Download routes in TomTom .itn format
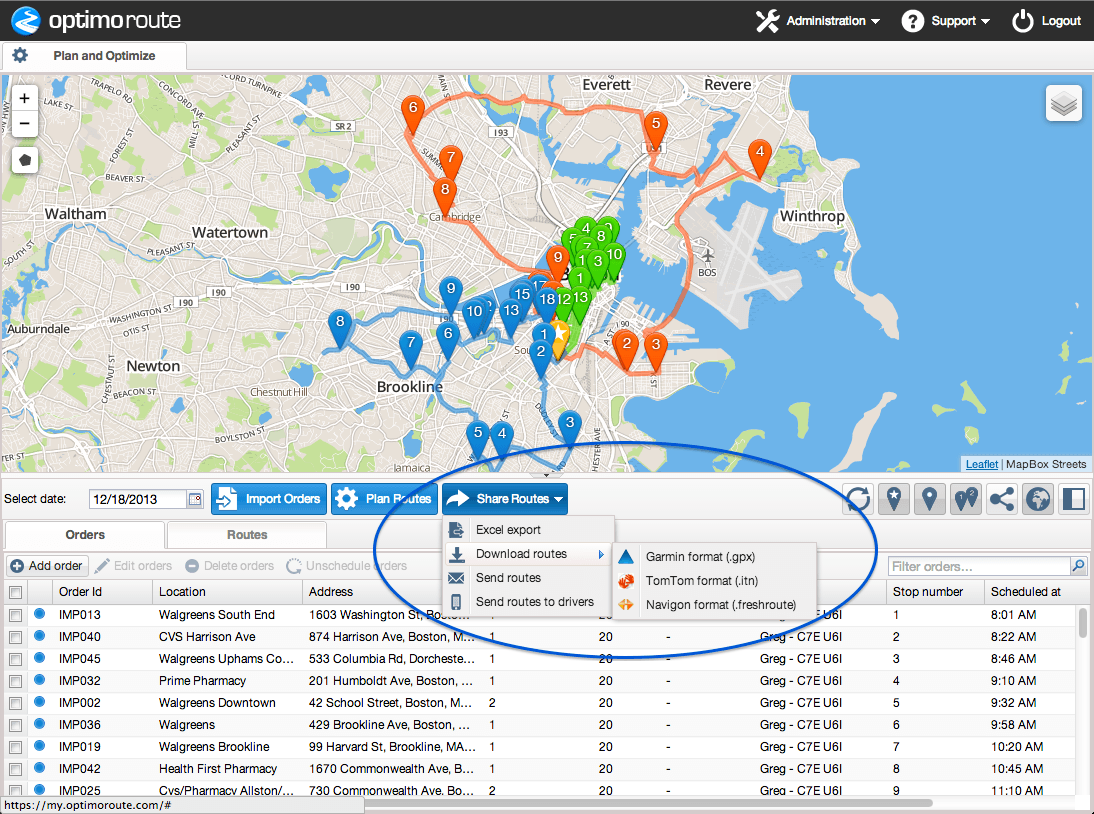 (714, 580)
